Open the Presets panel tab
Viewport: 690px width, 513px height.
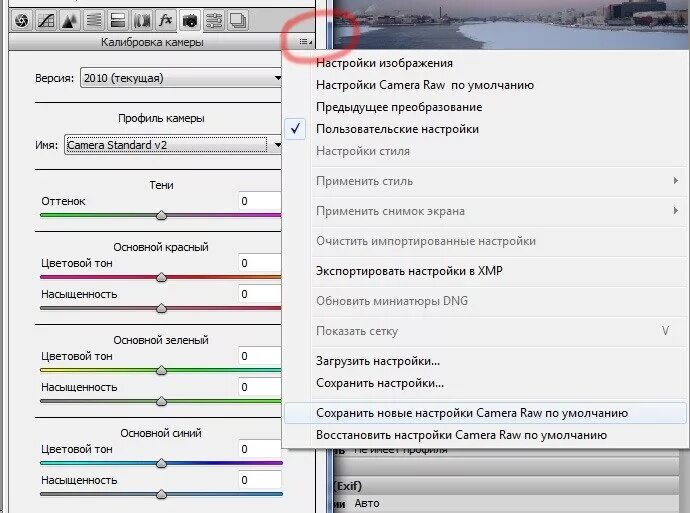(214, 20)
